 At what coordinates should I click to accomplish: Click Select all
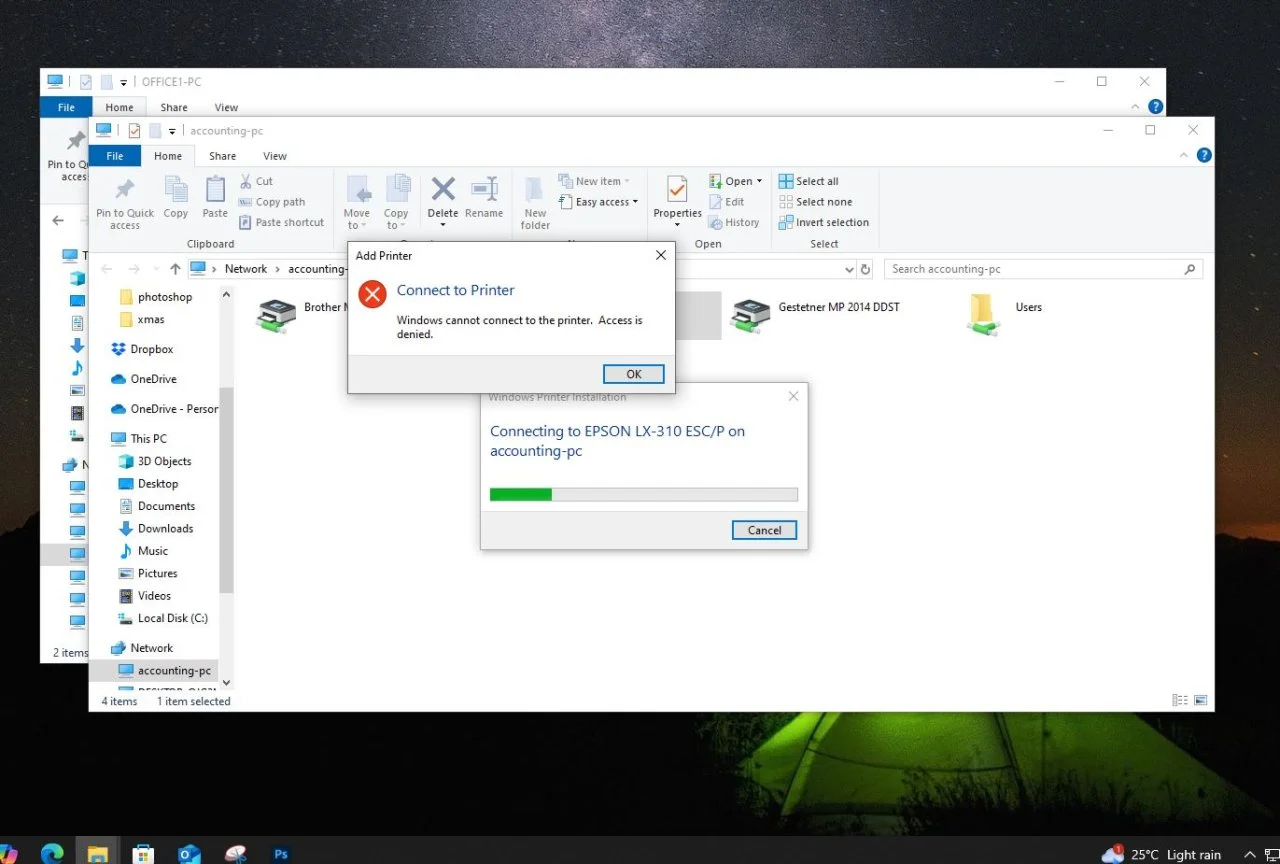pyautogui.click(x=809, y=181)
